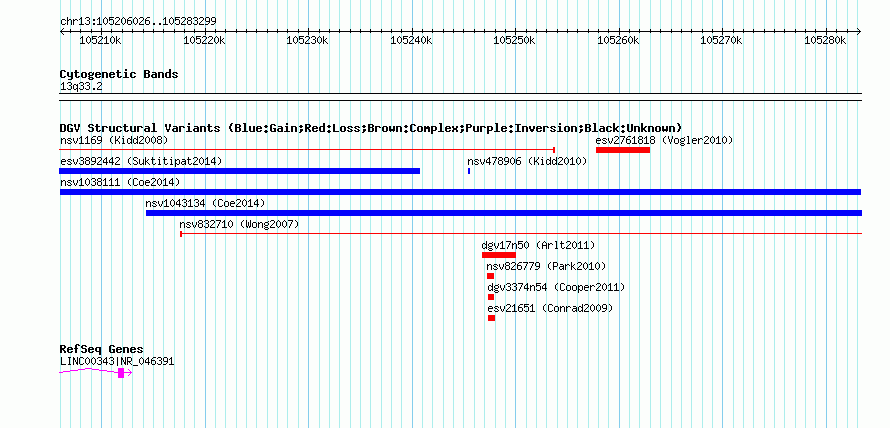Click the 105230k ruler tick label
The image size is (890, 428).
coord(307,41)
